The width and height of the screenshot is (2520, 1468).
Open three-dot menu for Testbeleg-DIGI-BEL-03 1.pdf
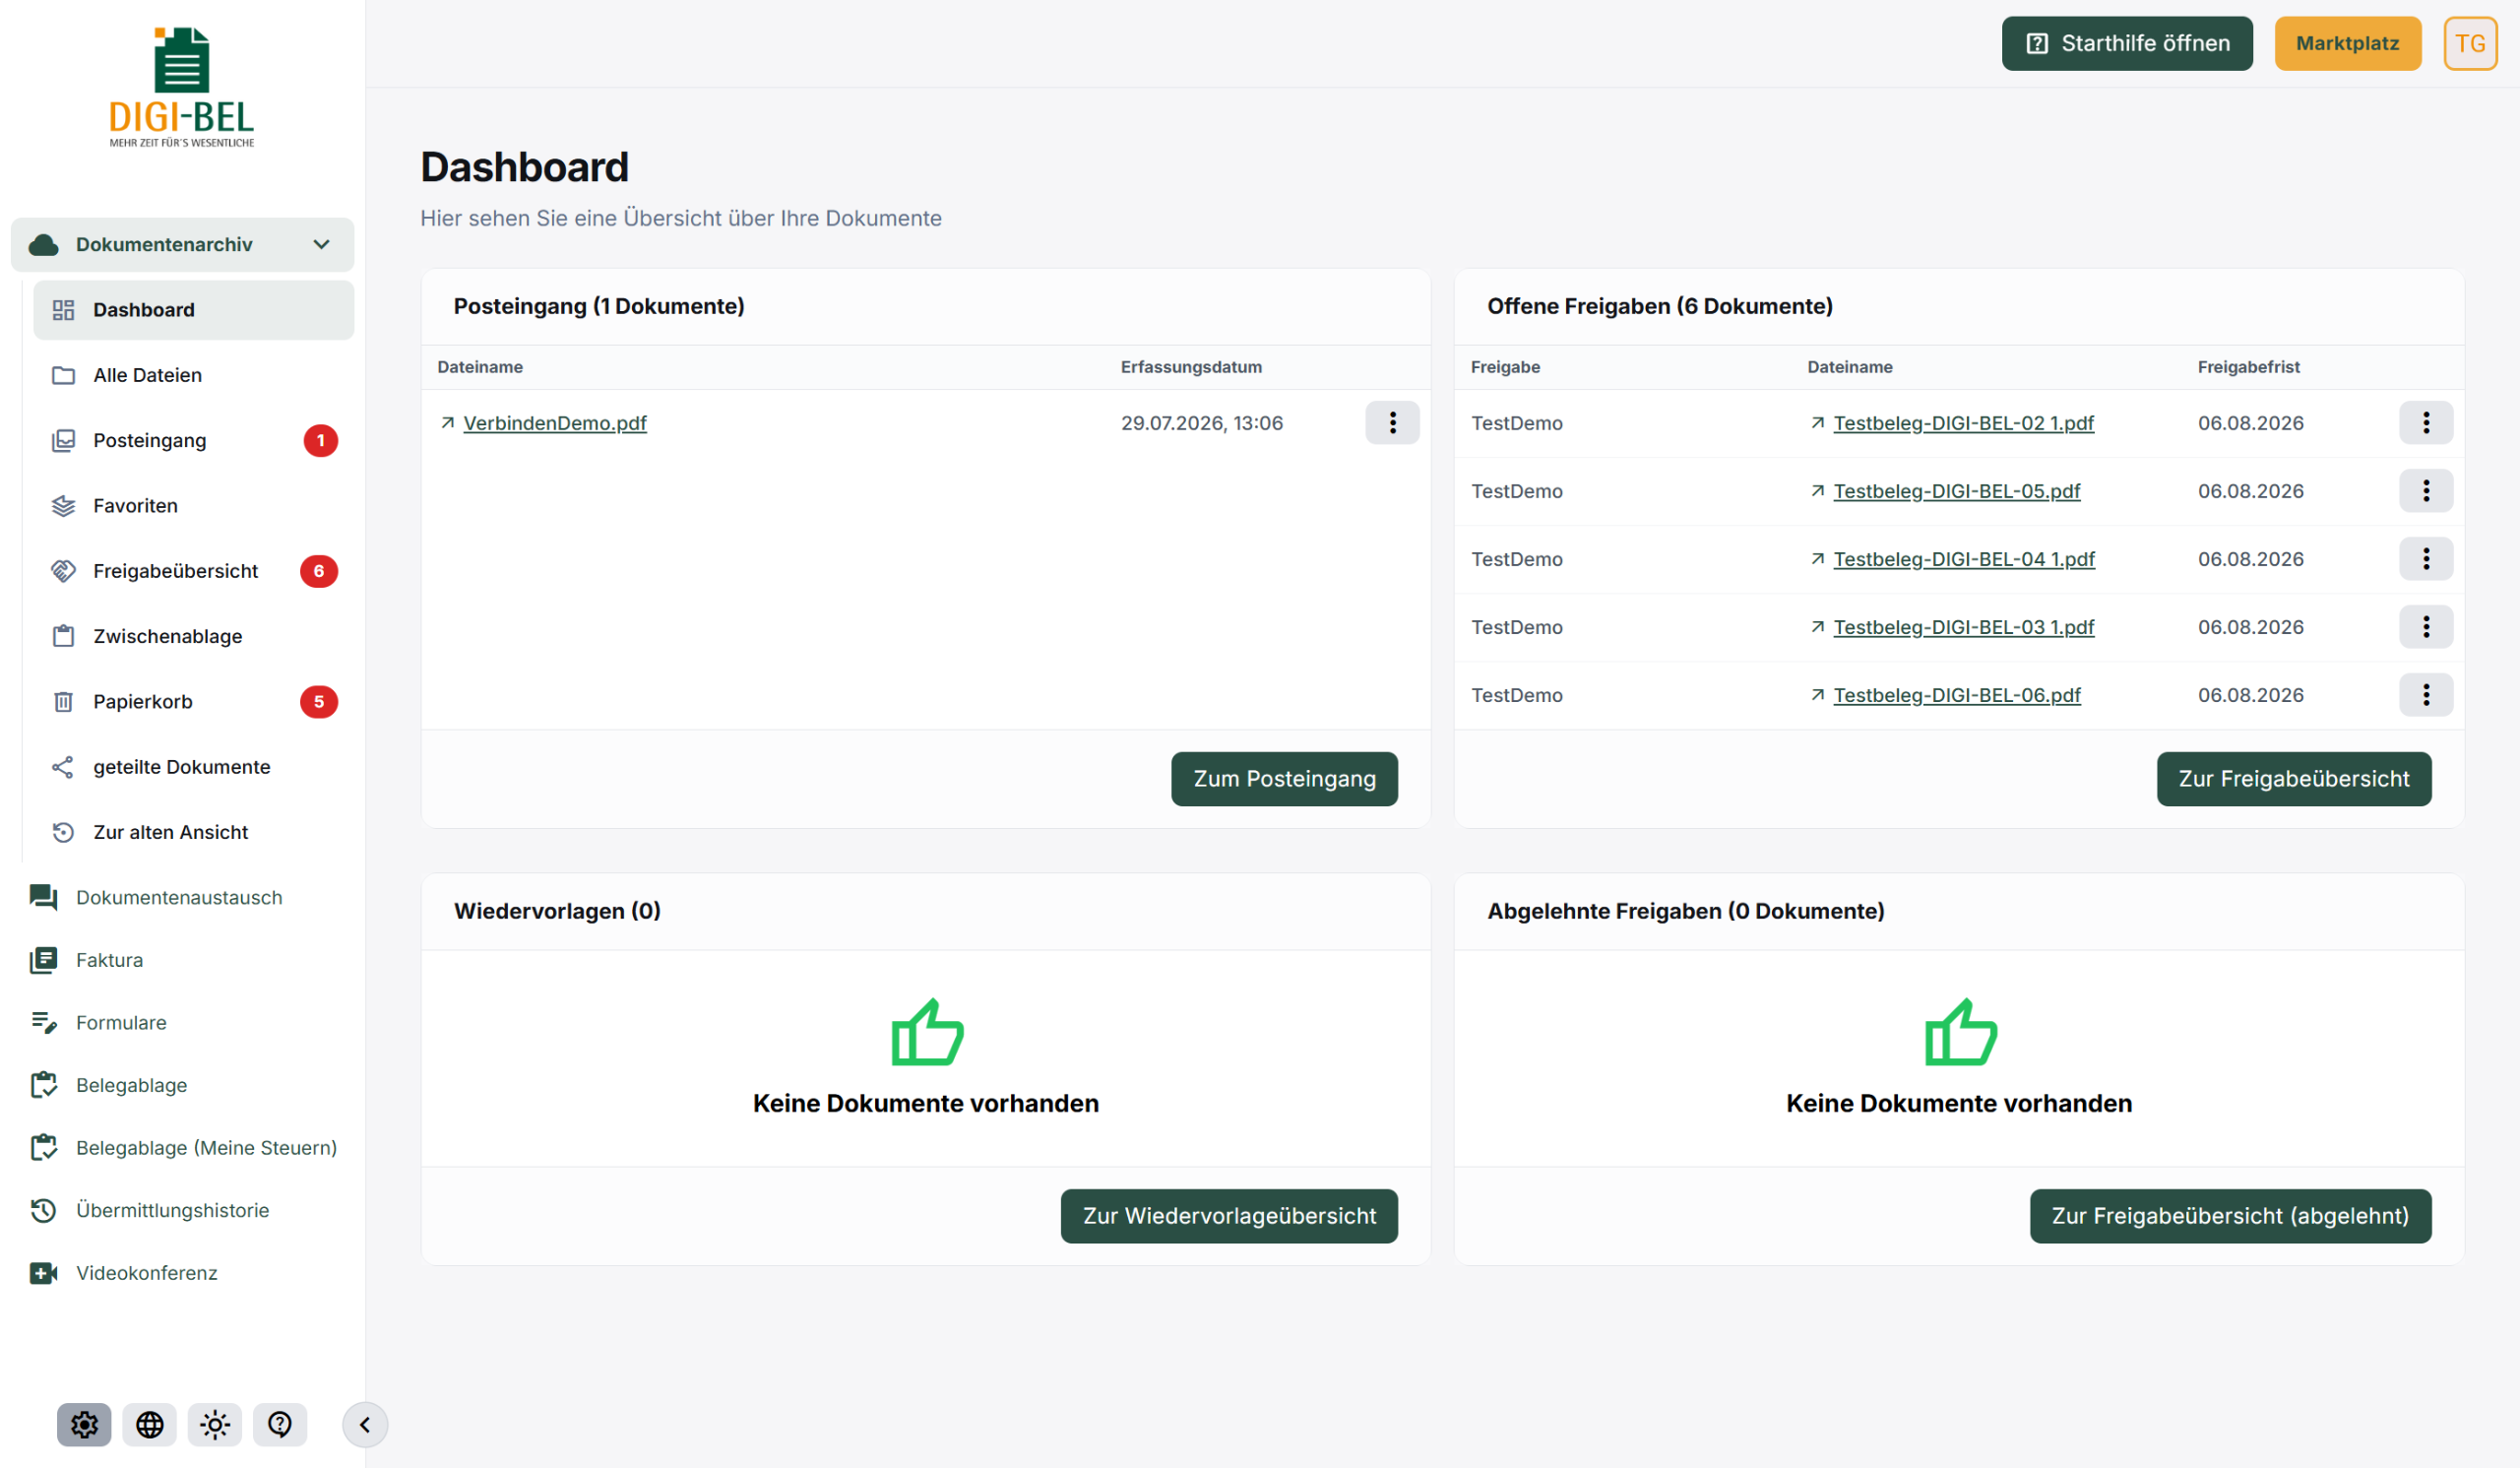pos(2426,626)
